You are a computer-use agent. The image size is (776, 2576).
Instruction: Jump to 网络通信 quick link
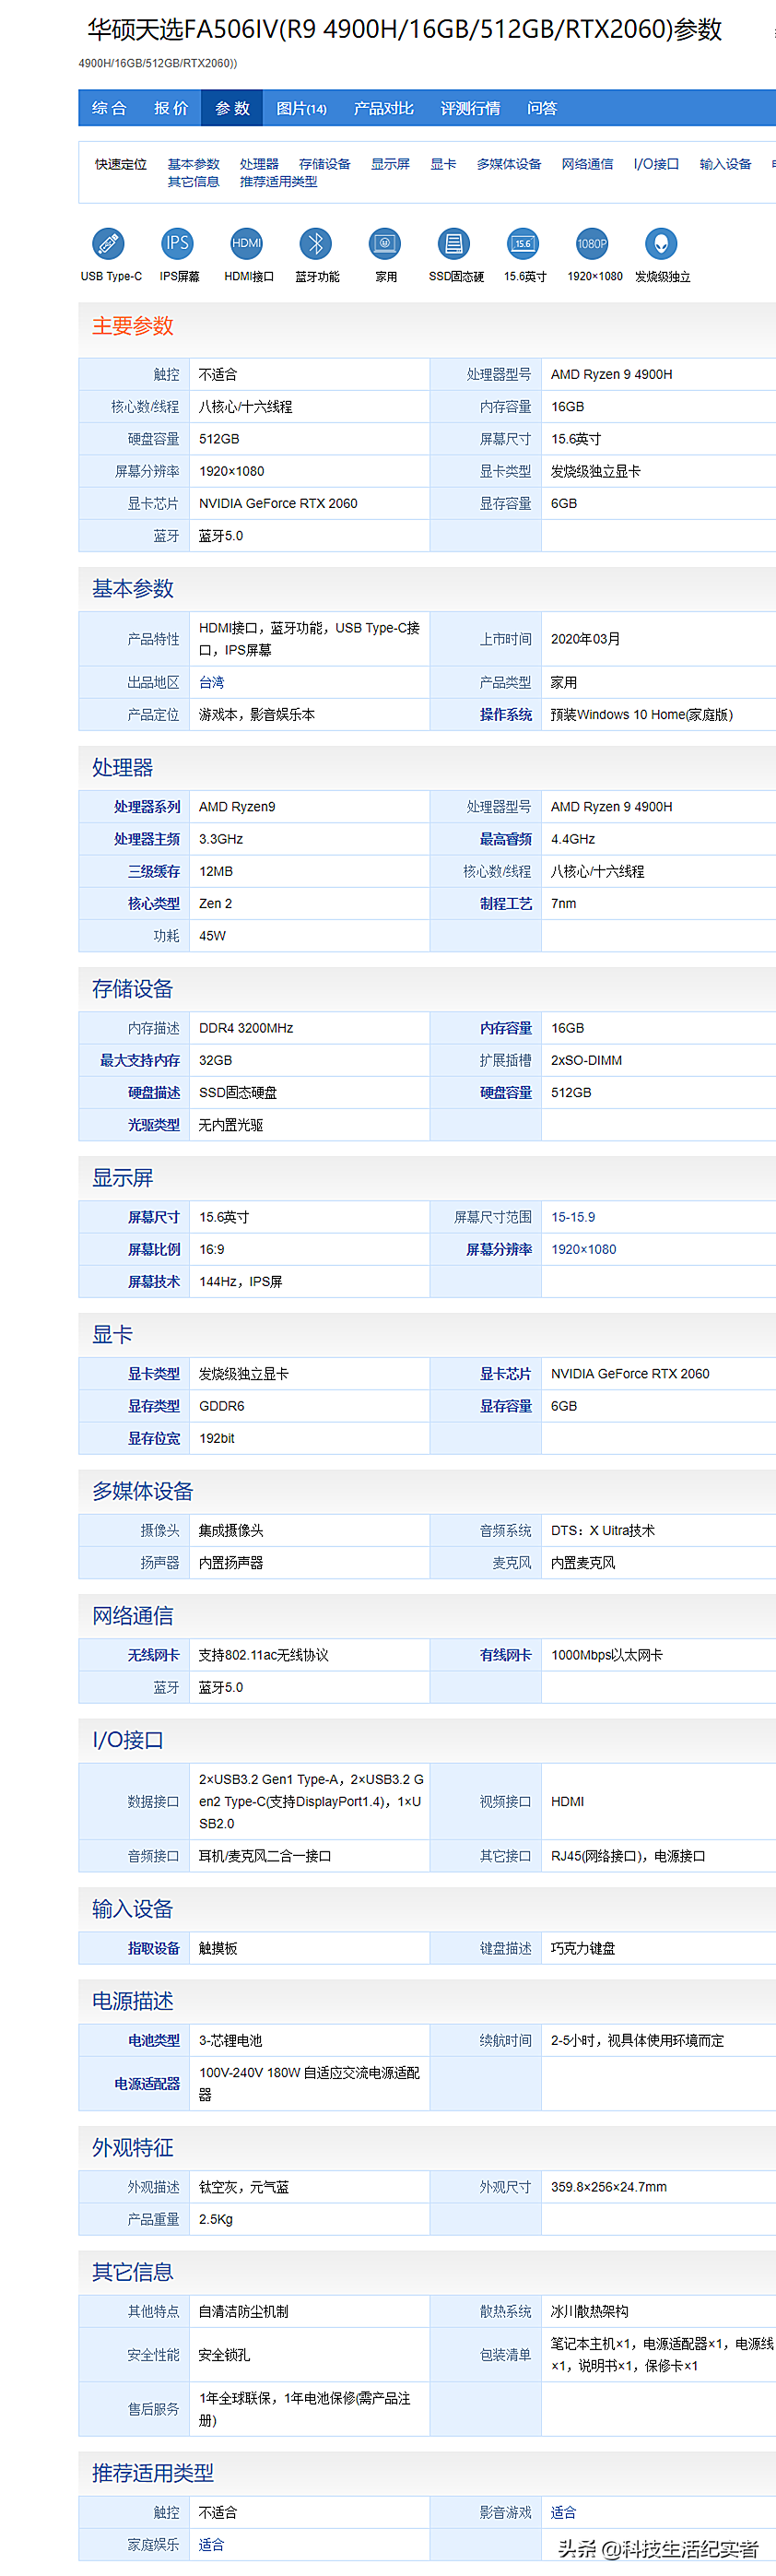point(587,164)
